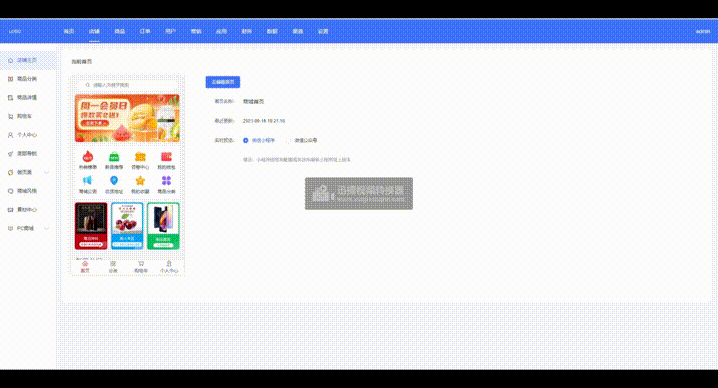Click the blue location pin icon in the preview
Viewport: 718px width, 388px height.
point(114,180)
